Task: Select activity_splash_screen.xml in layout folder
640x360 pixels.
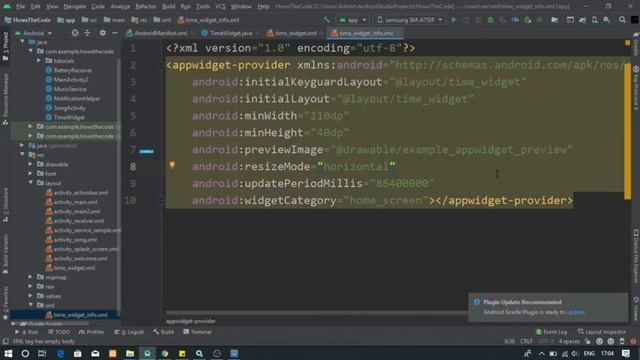Action: [x=86, y=249]
